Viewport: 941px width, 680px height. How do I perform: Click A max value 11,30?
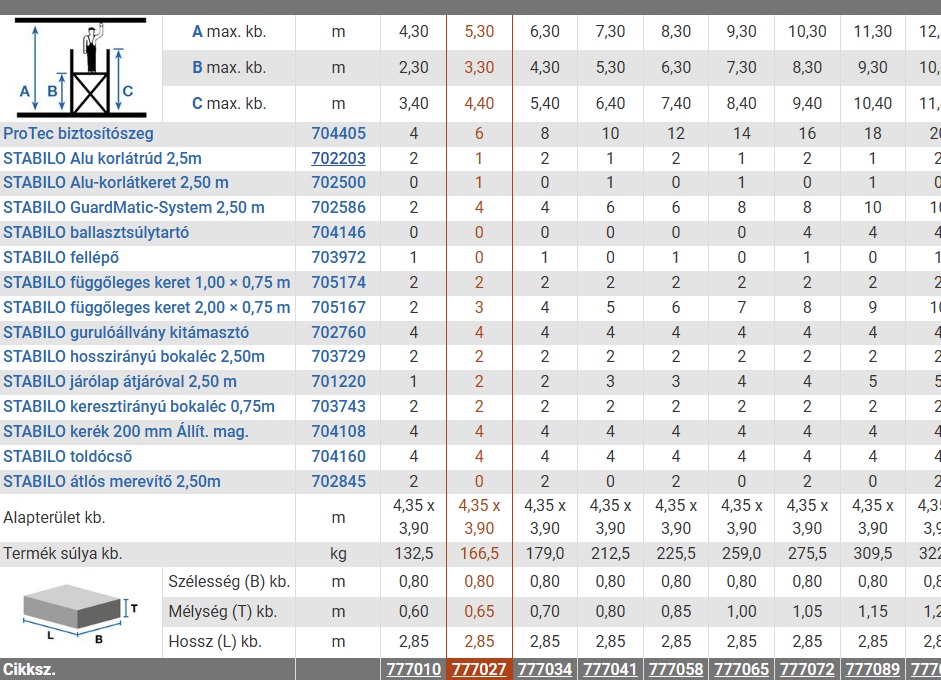(x=873, y=32)
